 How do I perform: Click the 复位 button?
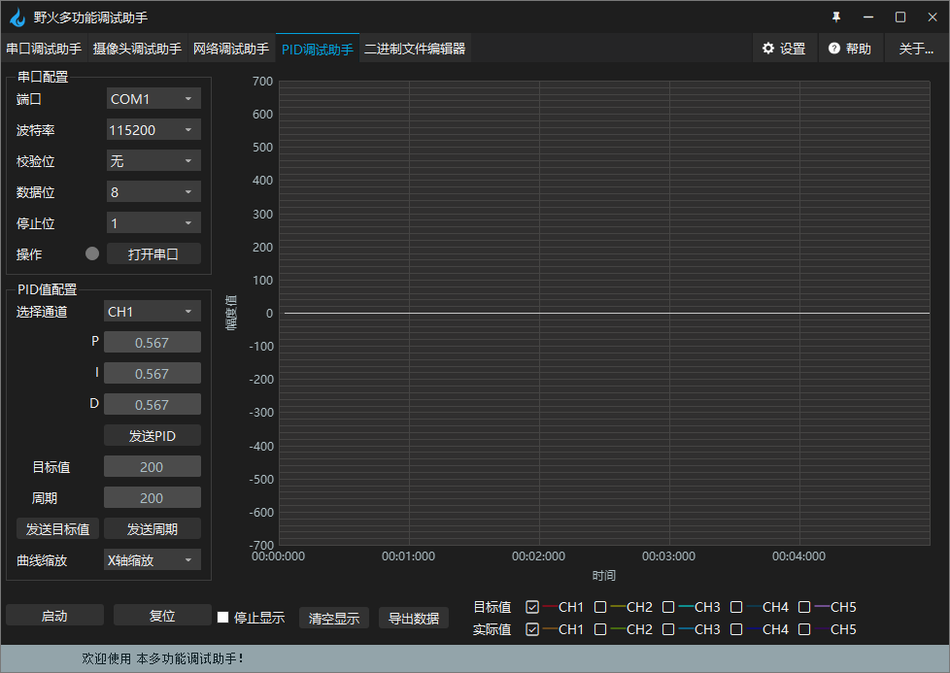click(x=162, y=615)
